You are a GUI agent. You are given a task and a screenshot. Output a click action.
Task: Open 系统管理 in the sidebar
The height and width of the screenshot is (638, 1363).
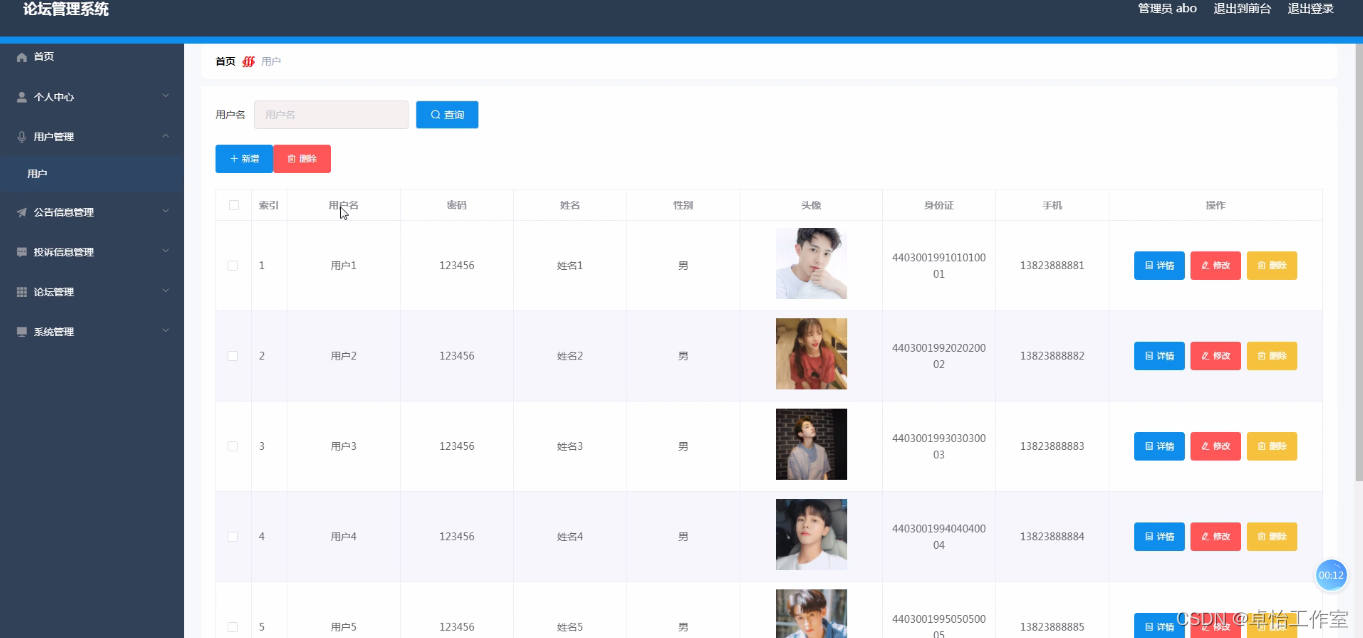(x=92, y=332)
